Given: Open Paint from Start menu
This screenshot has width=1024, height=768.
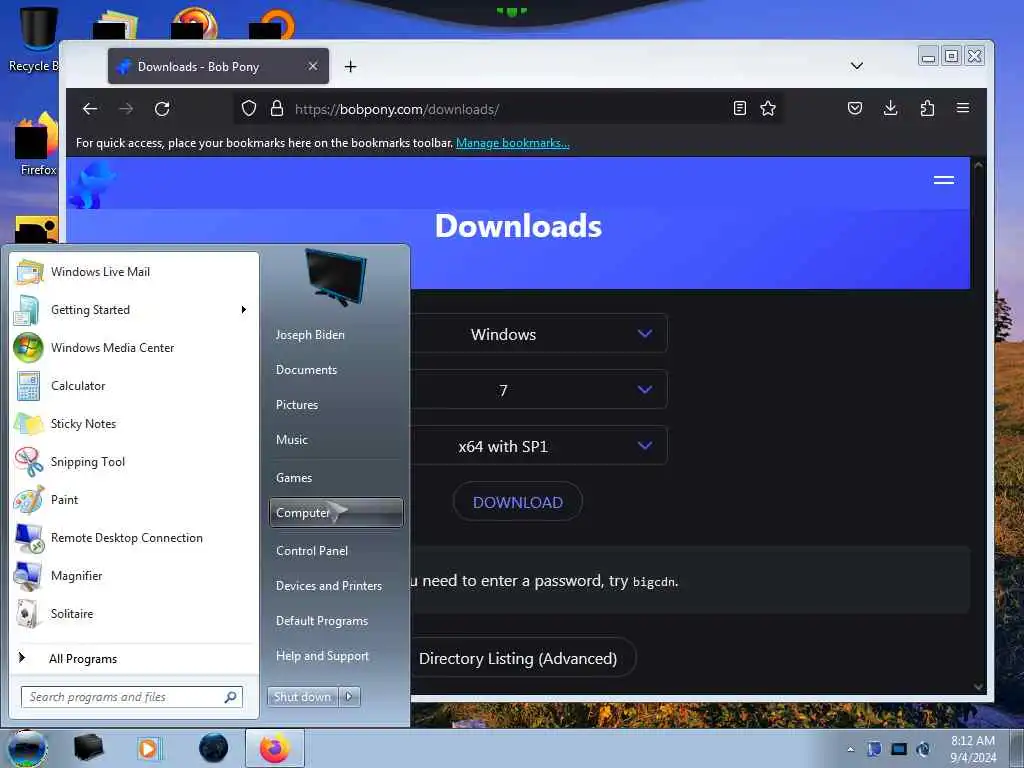Looking at the screenshot, I should [135, 500].
